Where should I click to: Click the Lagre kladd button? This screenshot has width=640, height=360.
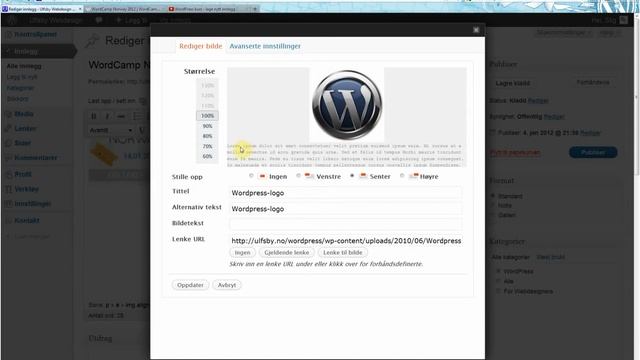(513, 83)
